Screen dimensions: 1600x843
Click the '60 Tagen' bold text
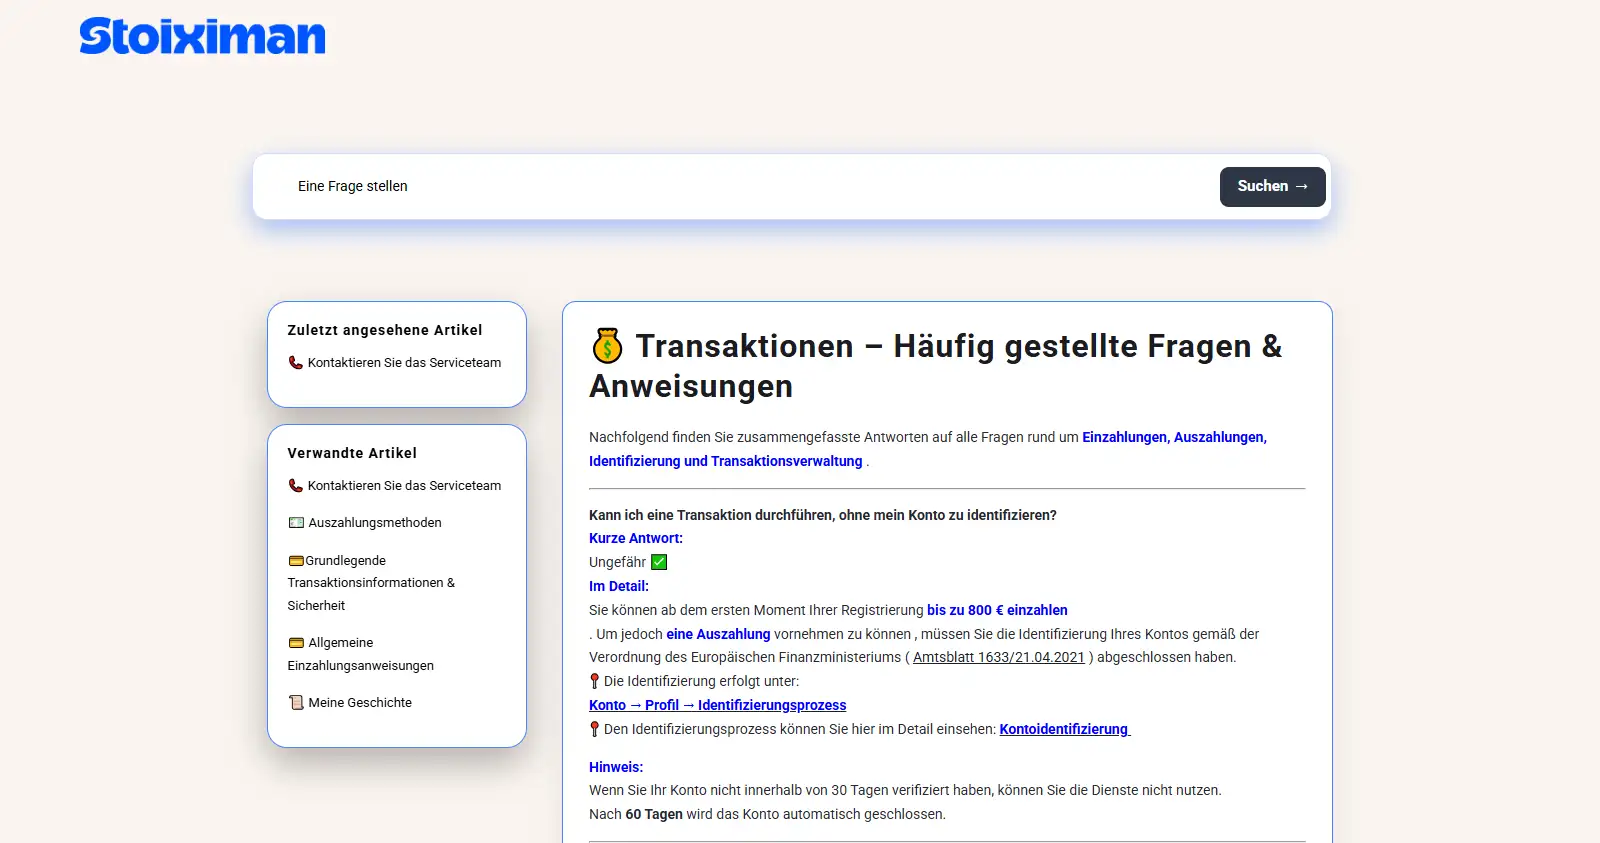tap(654, 814)
